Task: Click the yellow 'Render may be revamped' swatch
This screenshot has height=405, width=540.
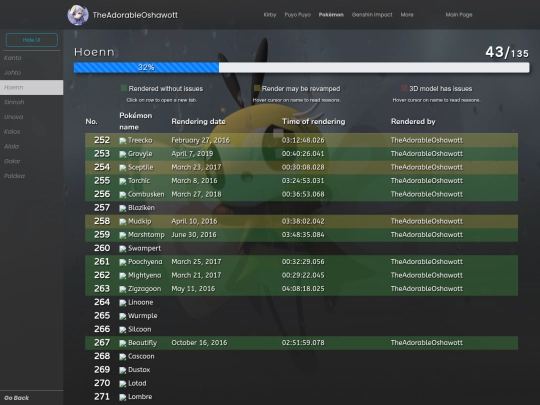Action: tap(257, 88)
